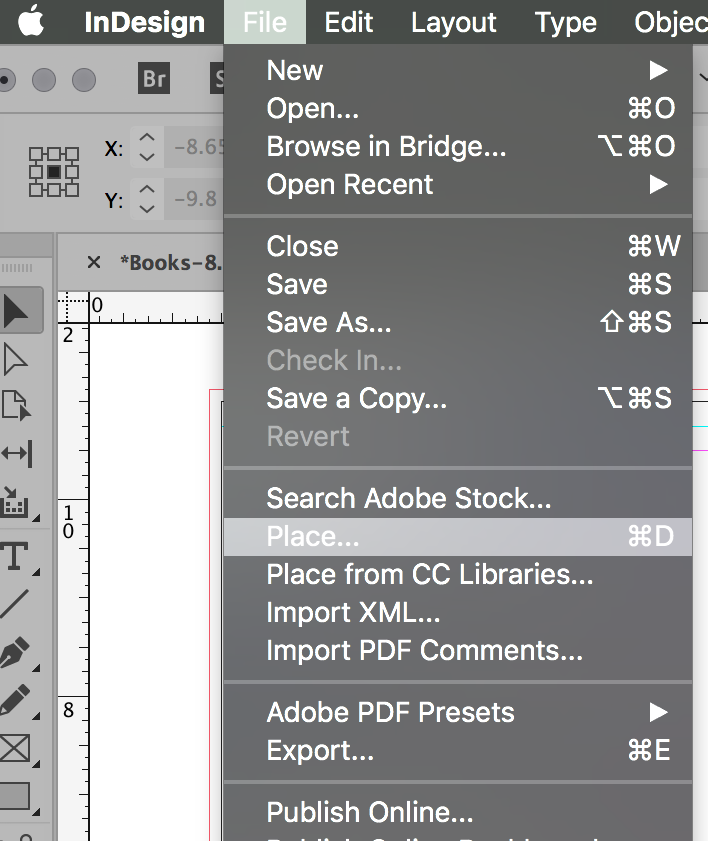Viewport: 708px width, 841px height.
Task: Close the Books-8 document tab
Action: click(94, 262)
